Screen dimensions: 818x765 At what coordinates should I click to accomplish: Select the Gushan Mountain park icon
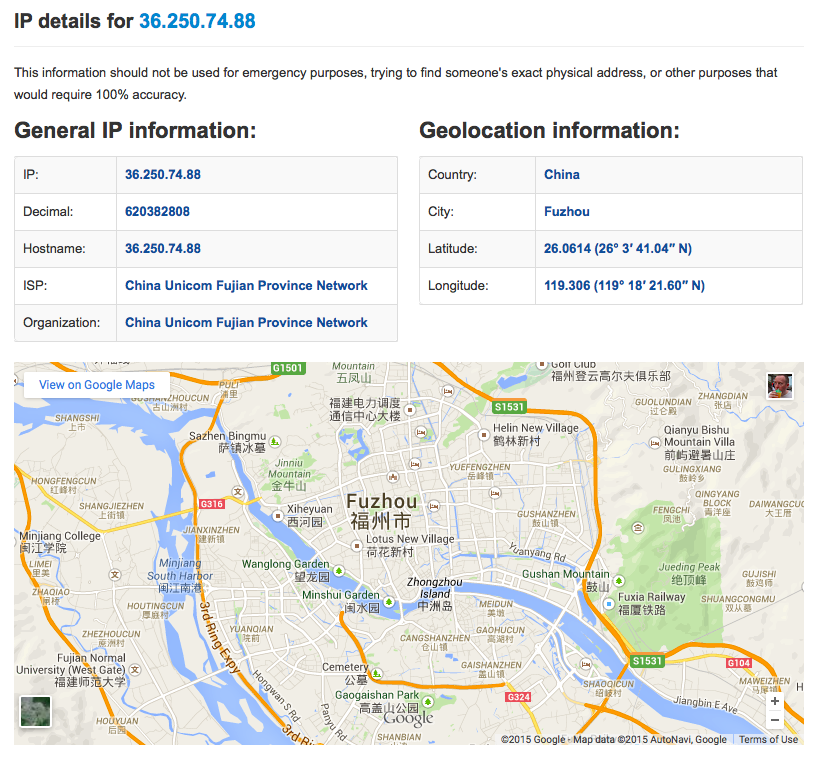619,580
